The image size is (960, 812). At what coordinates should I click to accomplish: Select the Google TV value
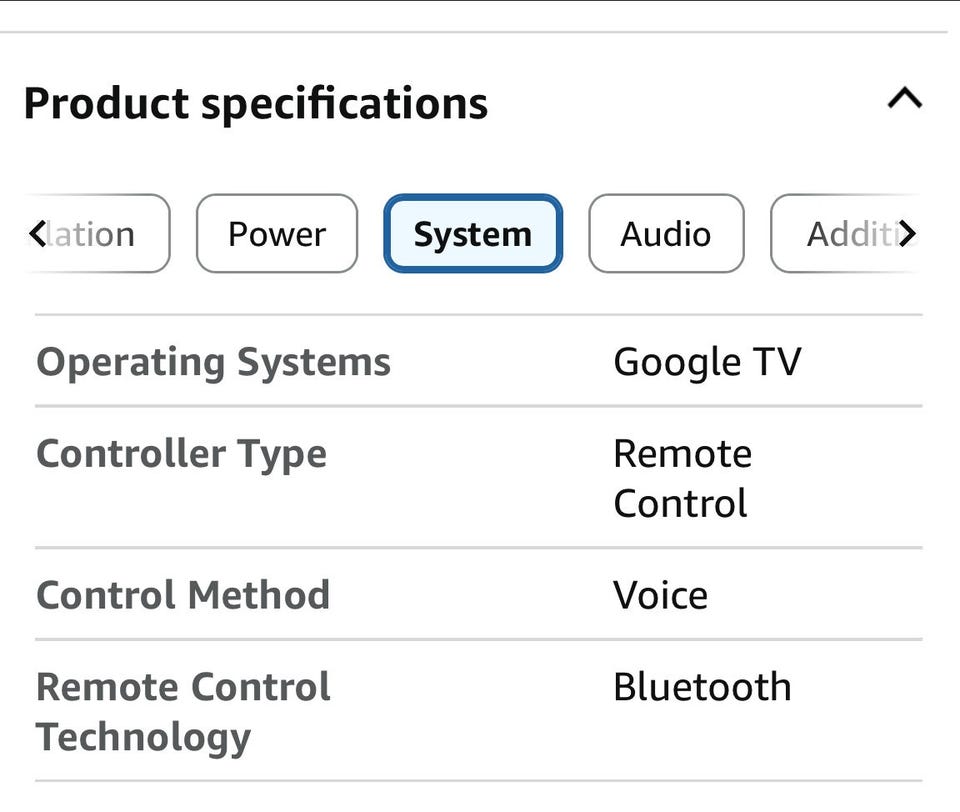coord(707,362)
